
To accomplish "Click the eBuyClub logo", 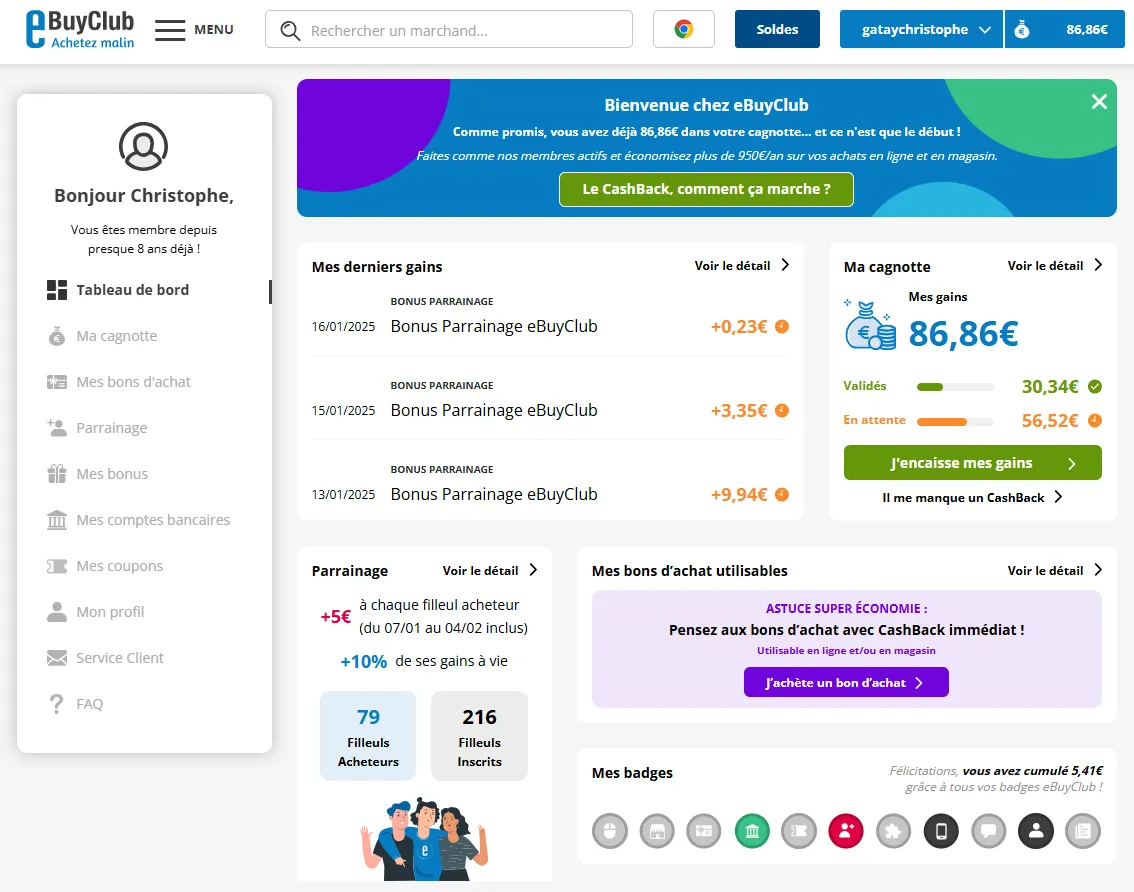I will (x=80, y=29).
